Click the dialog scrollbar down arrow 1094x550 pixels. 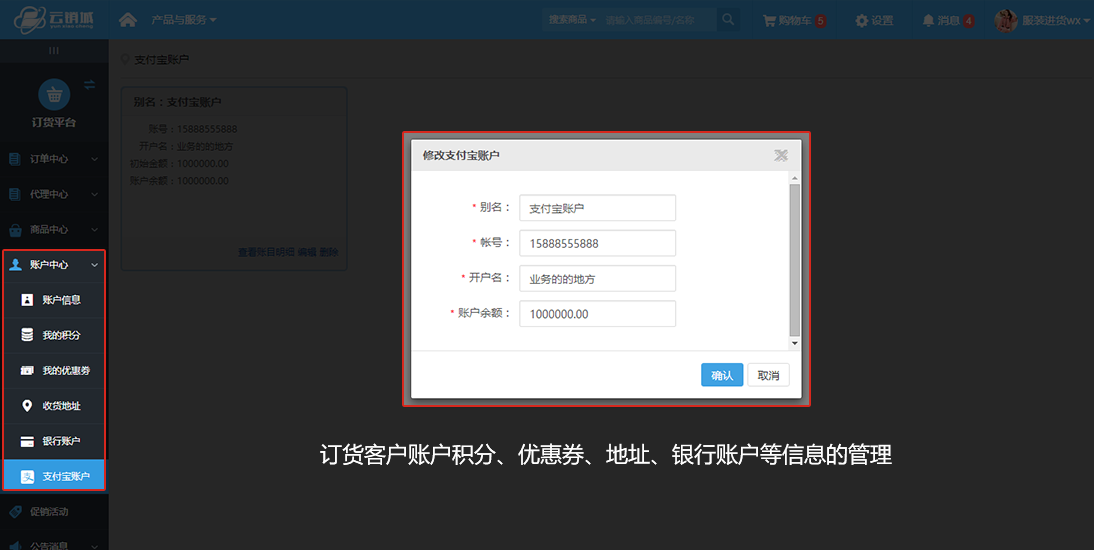tap(795, 343)
